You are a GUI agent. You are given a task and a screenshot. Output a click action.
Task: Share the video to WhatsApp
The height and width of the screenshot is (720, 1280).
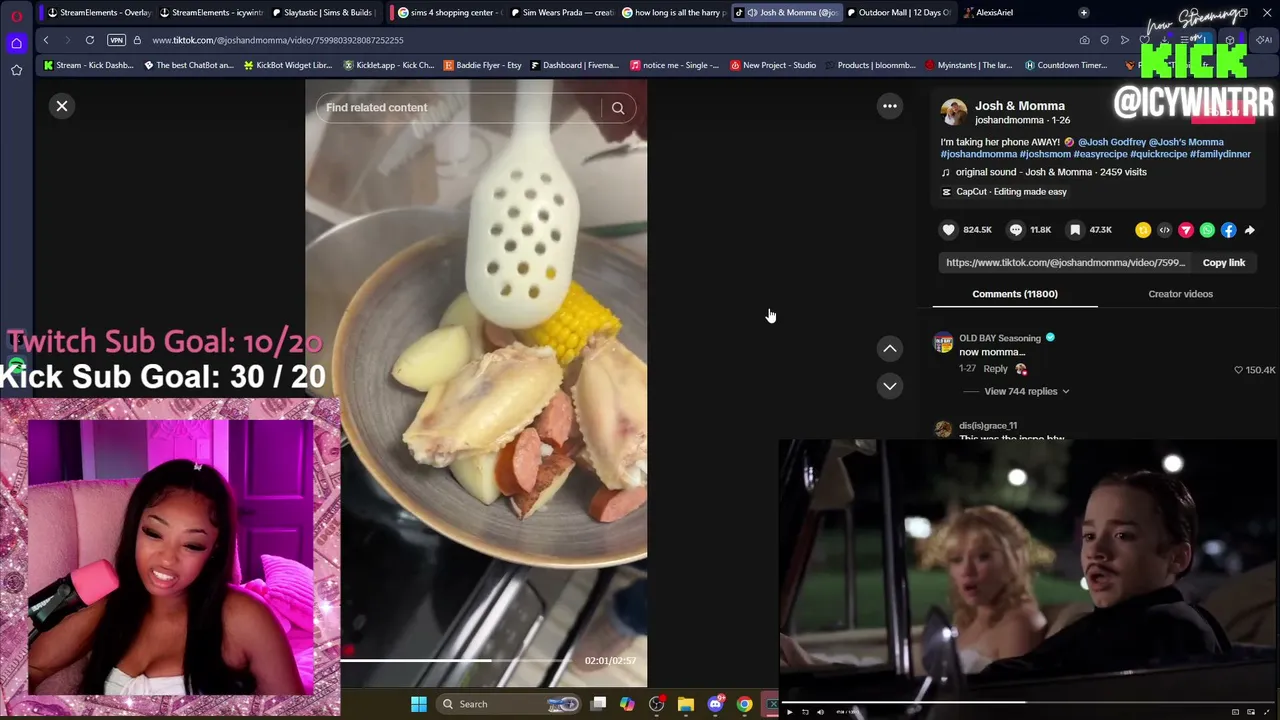tap(1207, 230)
